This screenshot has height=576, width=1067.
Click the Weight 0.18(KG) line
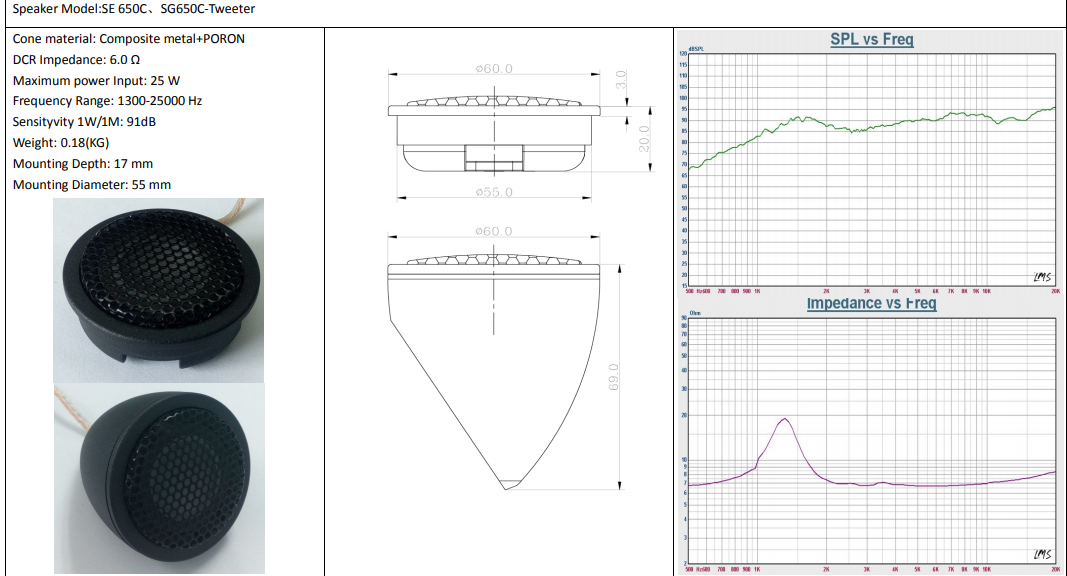pyautogui.click(x=61, y=143)
